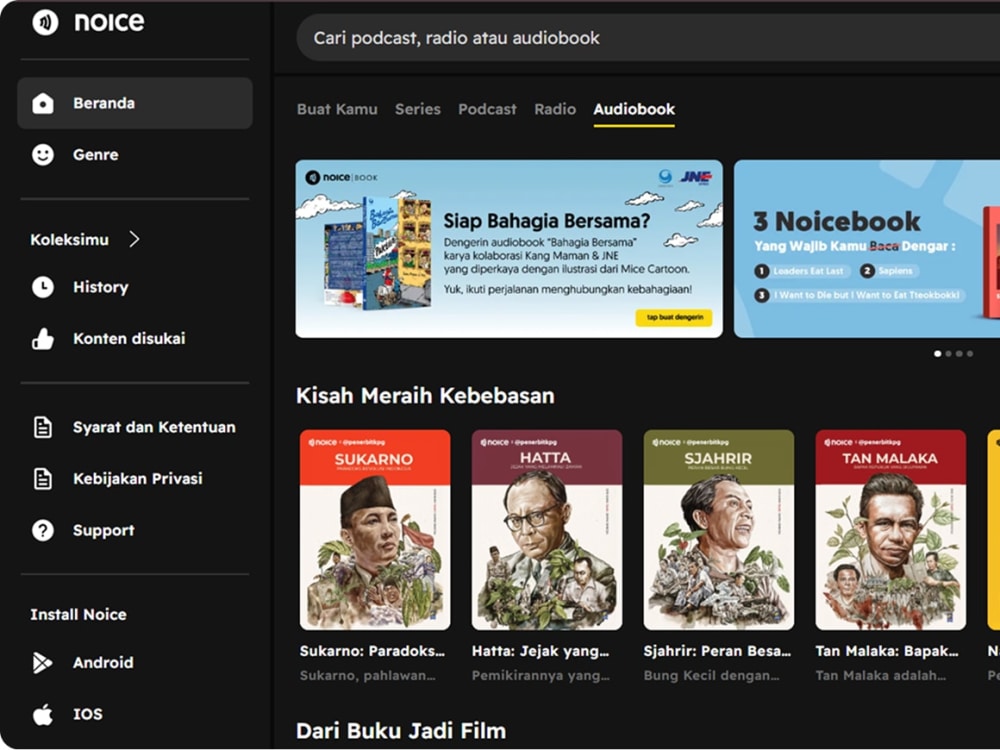Click the noice wordmark text
The image size is (1000, 750).
[109, 22]
